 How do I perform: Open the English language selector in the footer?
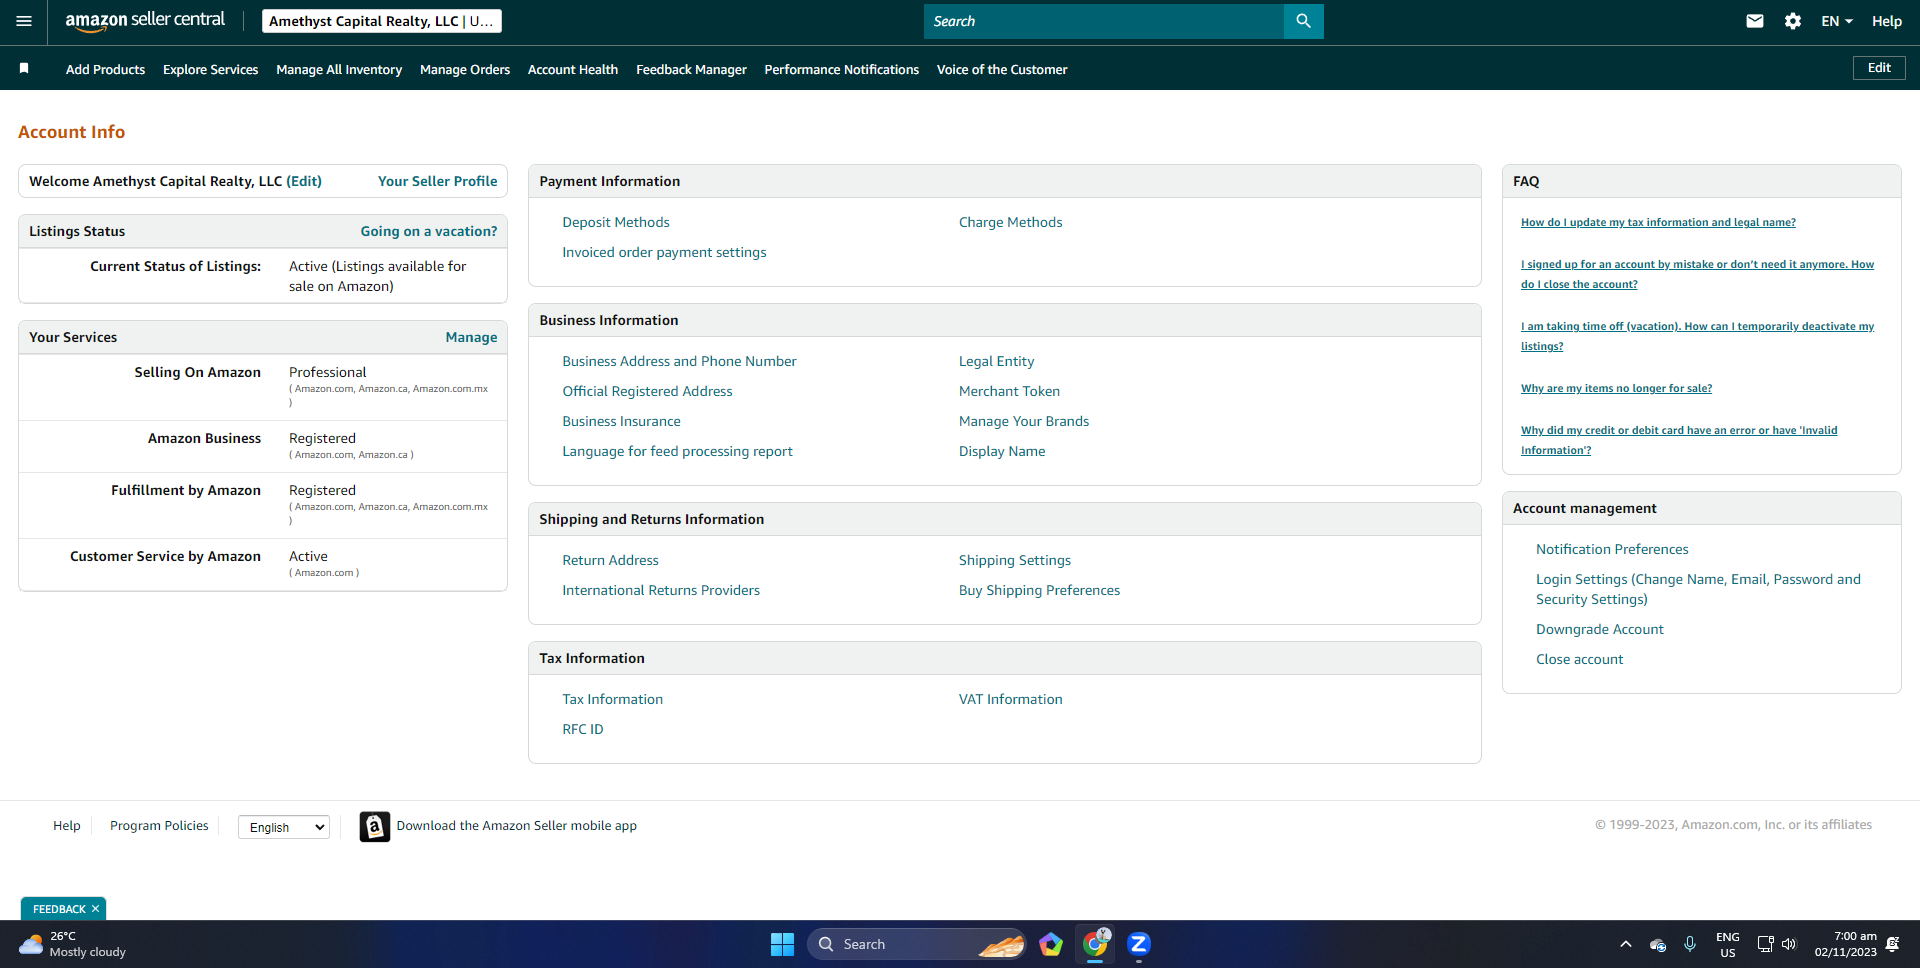pyautogui.click(x=284, y=827)
